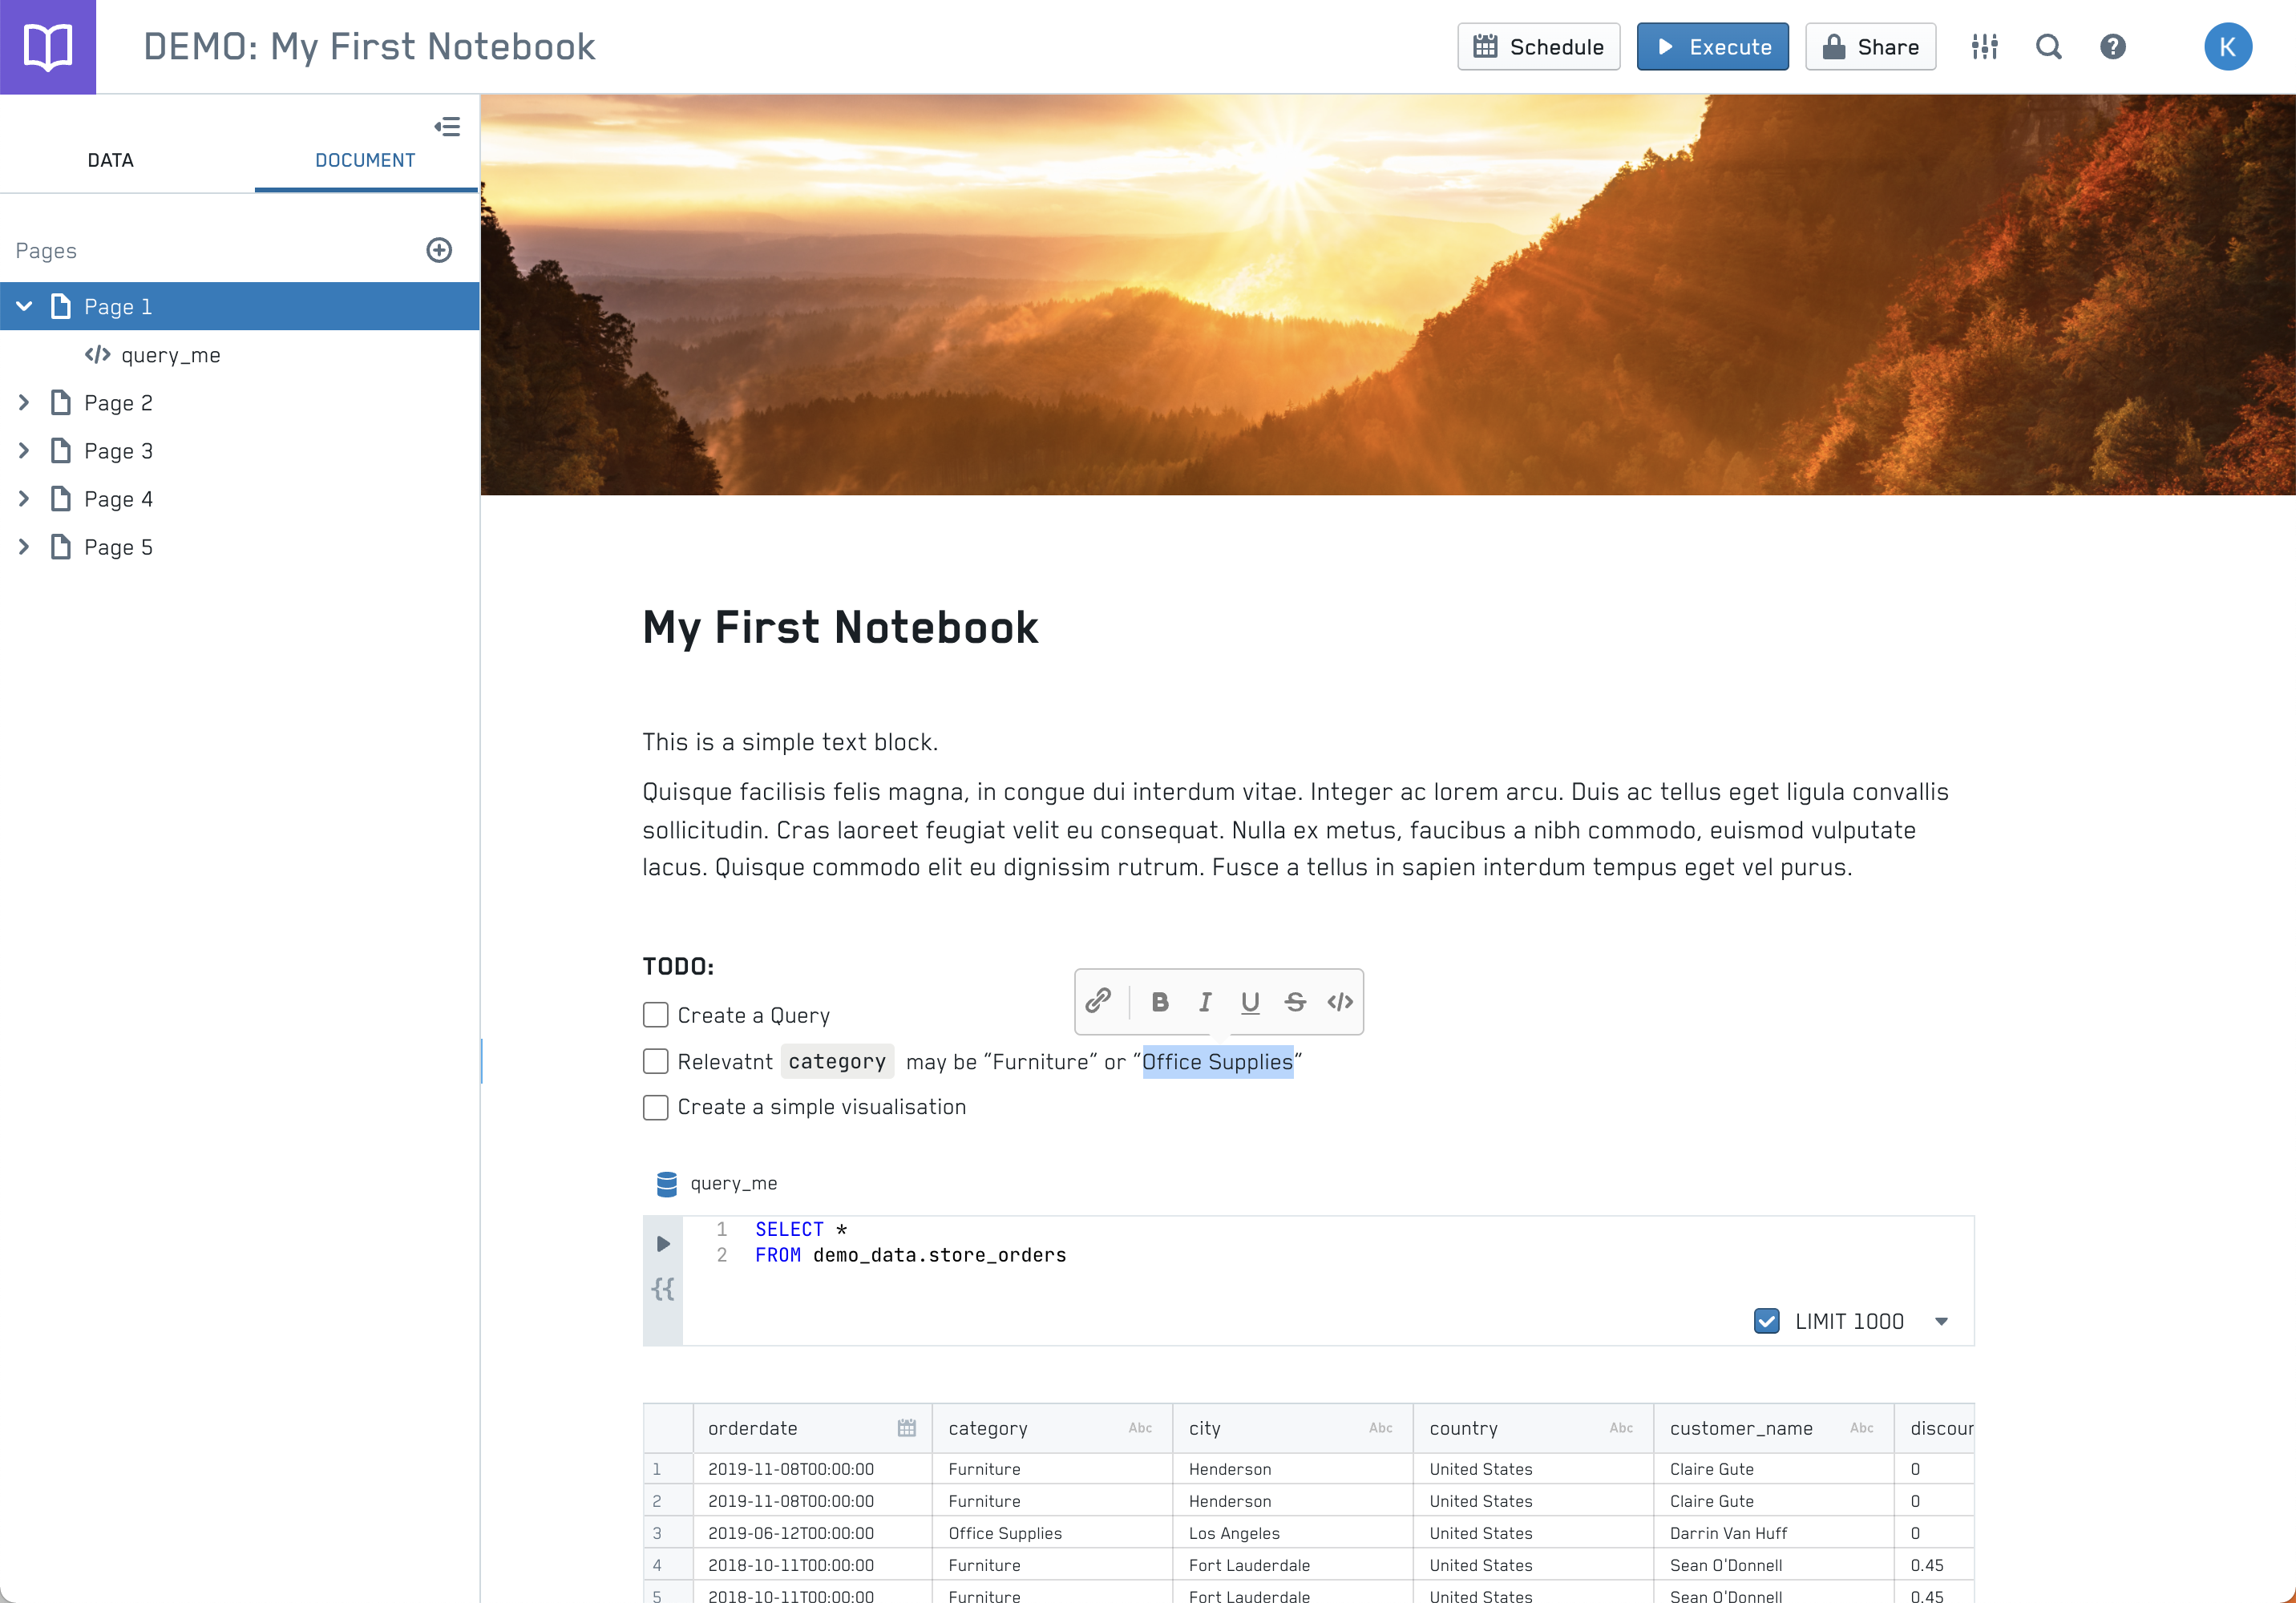Click the insert link icon in formatting popup

[x=1098, y=1001]
